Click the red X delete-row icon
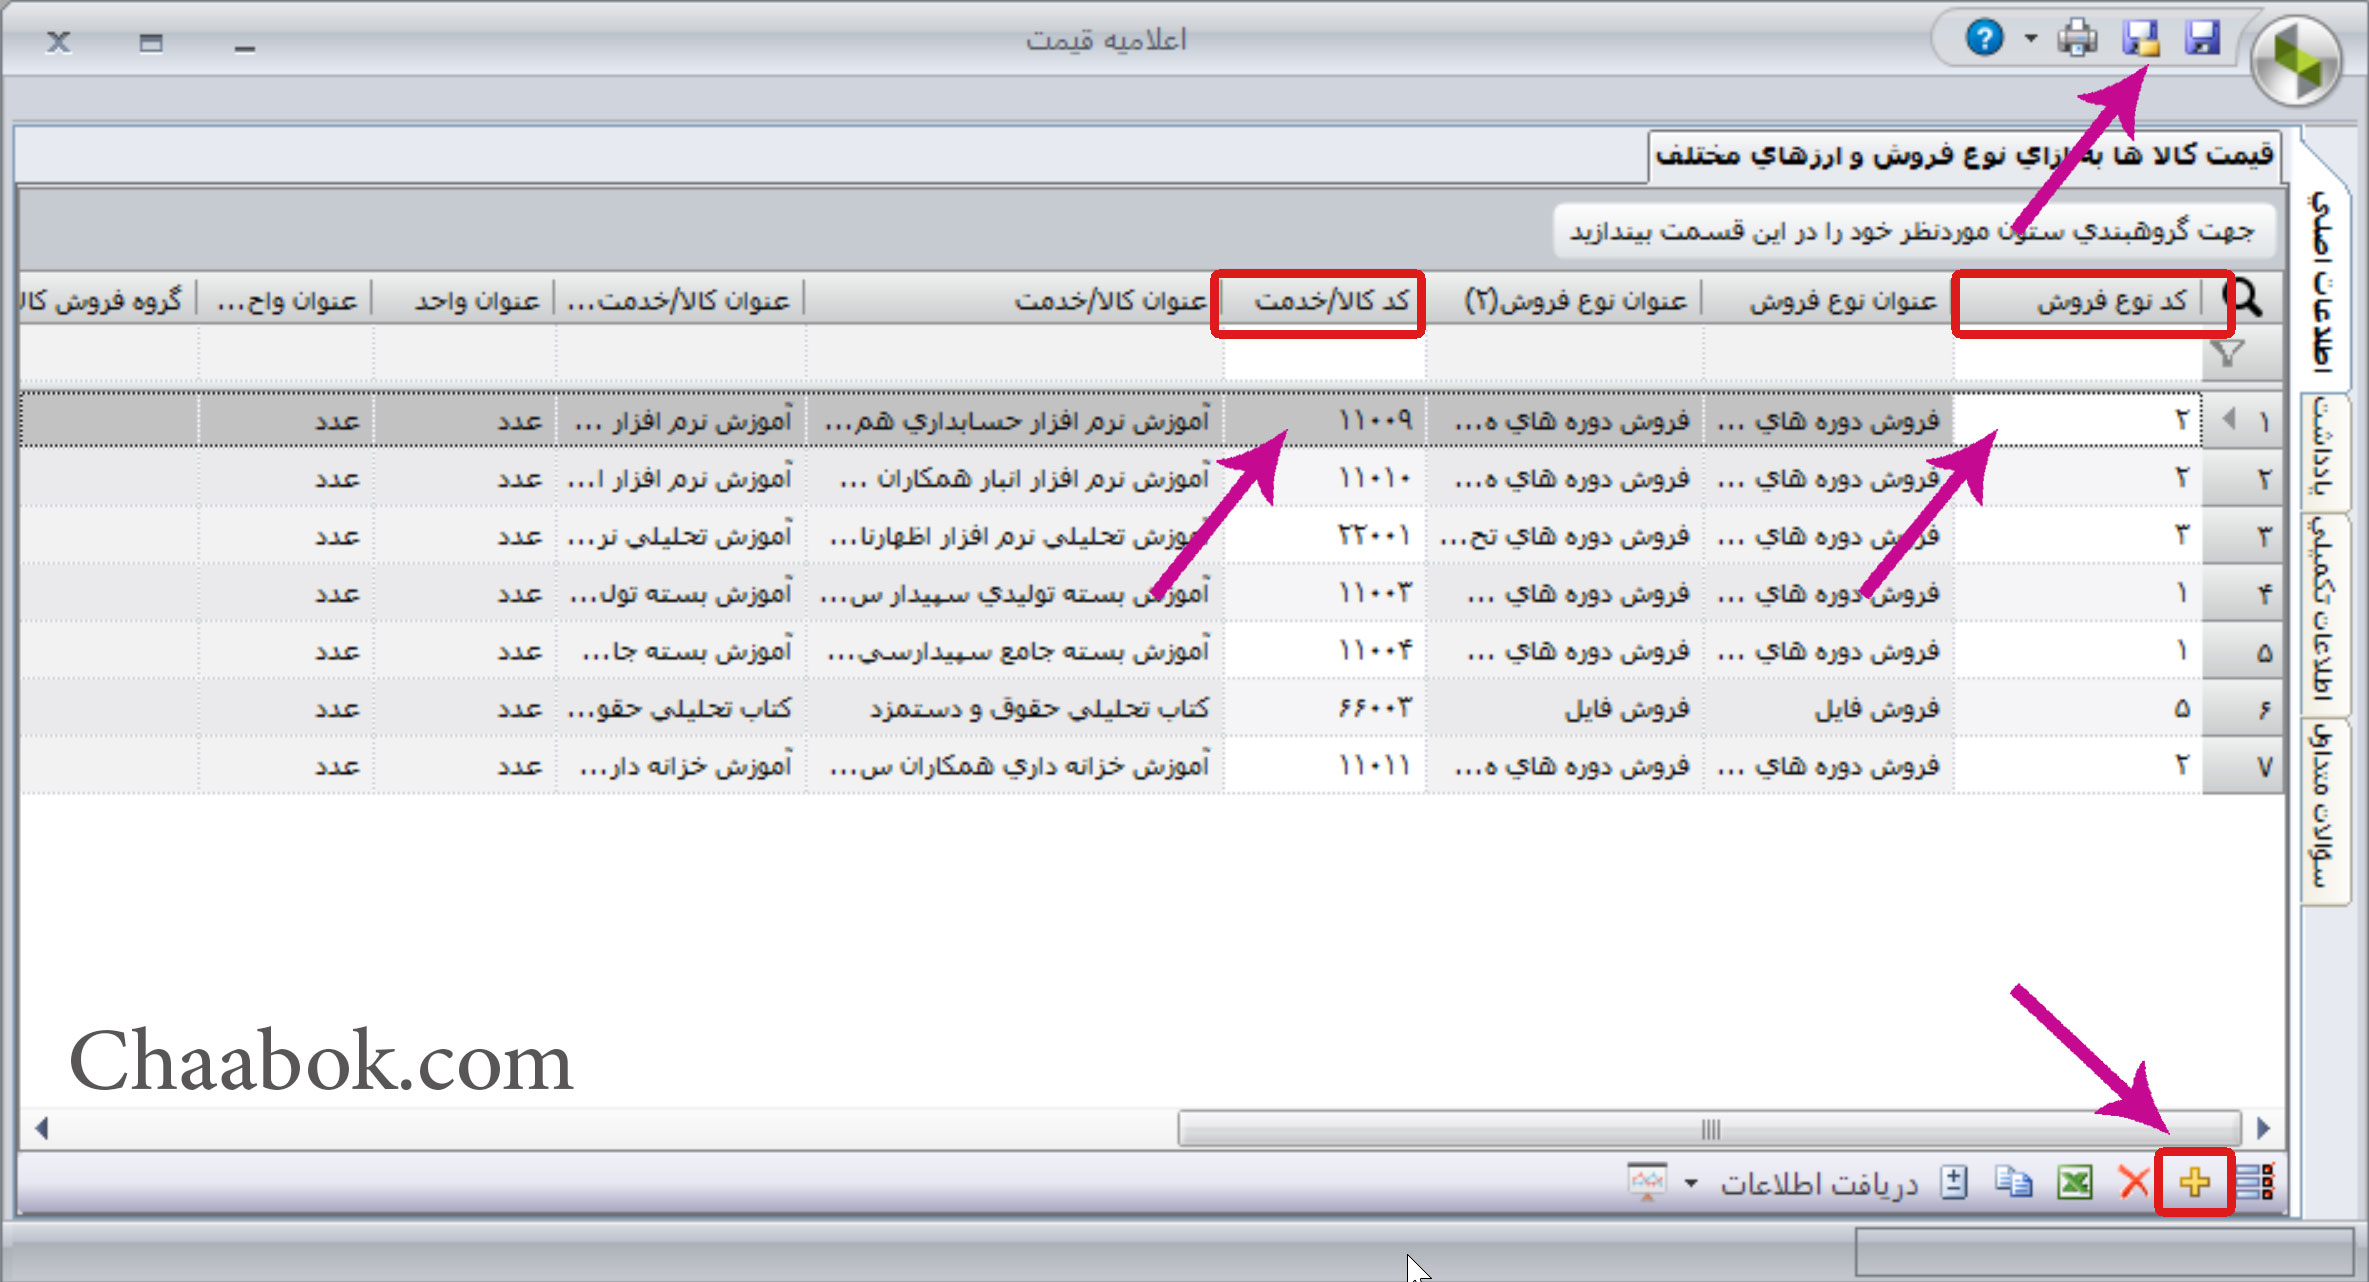2369x1282 pixels. tap(2134, 1183)
